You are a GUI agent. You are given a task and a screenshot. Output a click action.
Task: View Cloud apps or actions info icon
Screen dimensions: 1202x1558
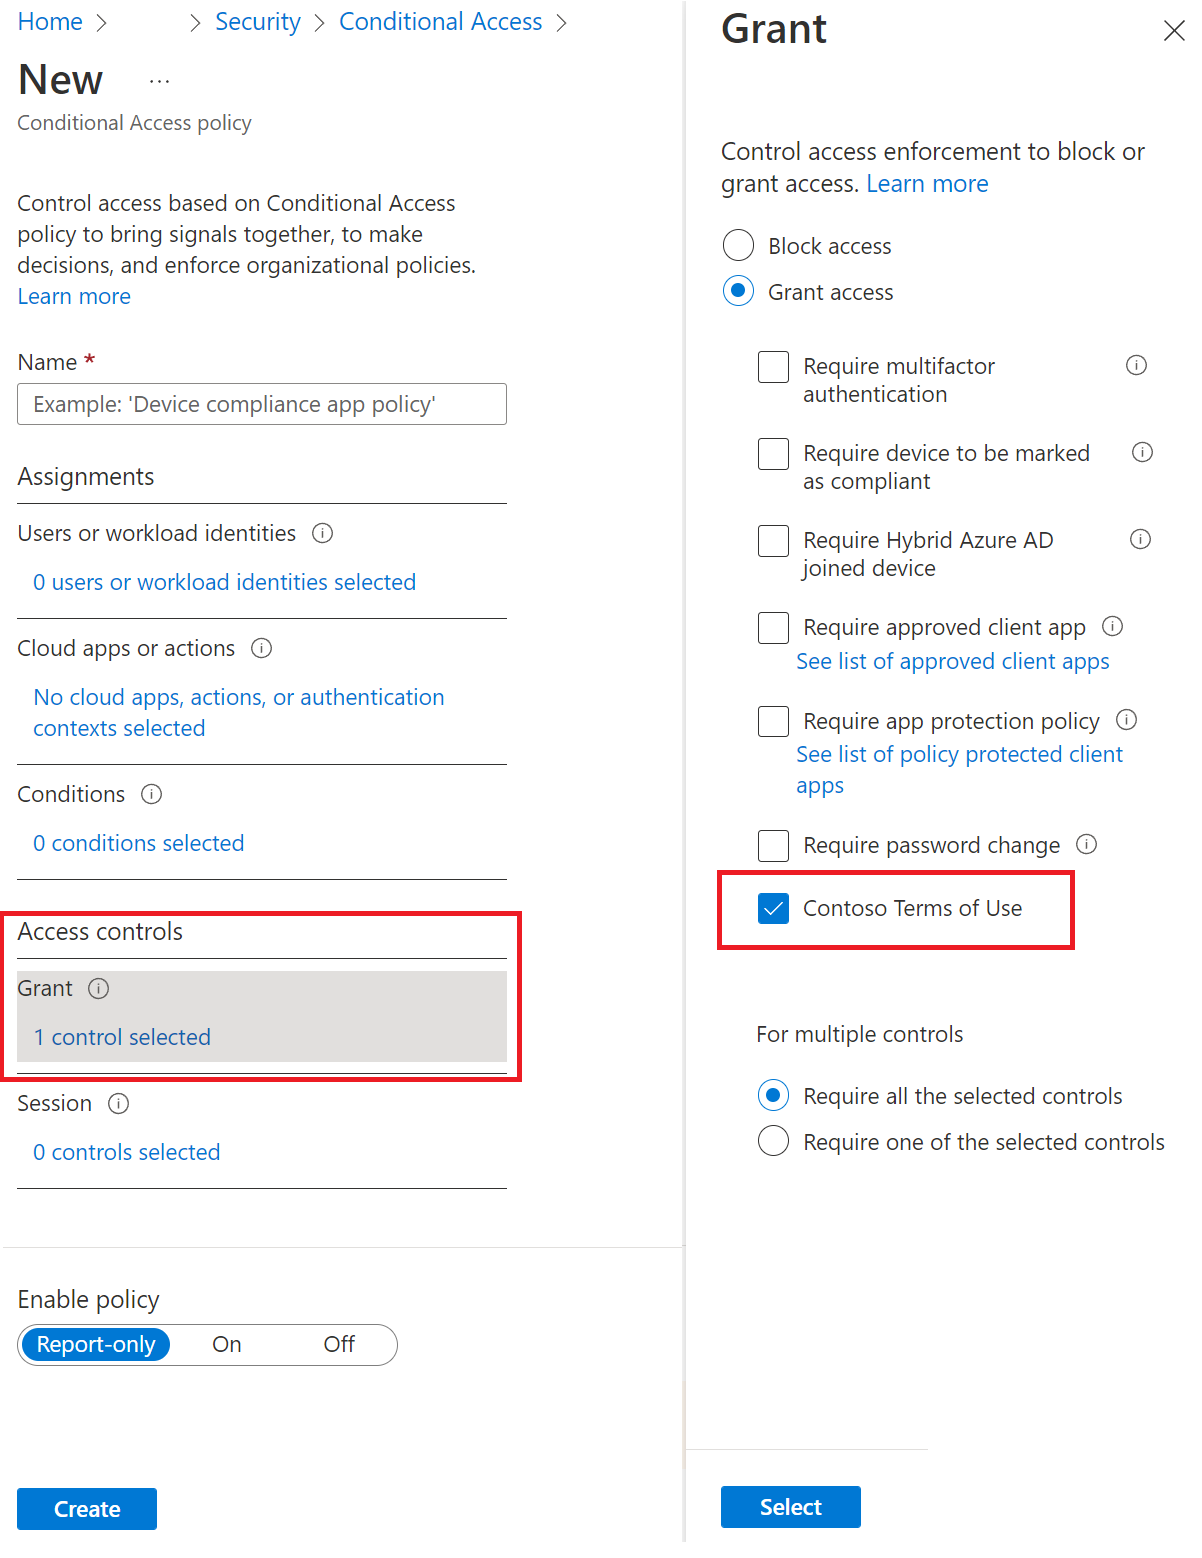tap(261, 648)
